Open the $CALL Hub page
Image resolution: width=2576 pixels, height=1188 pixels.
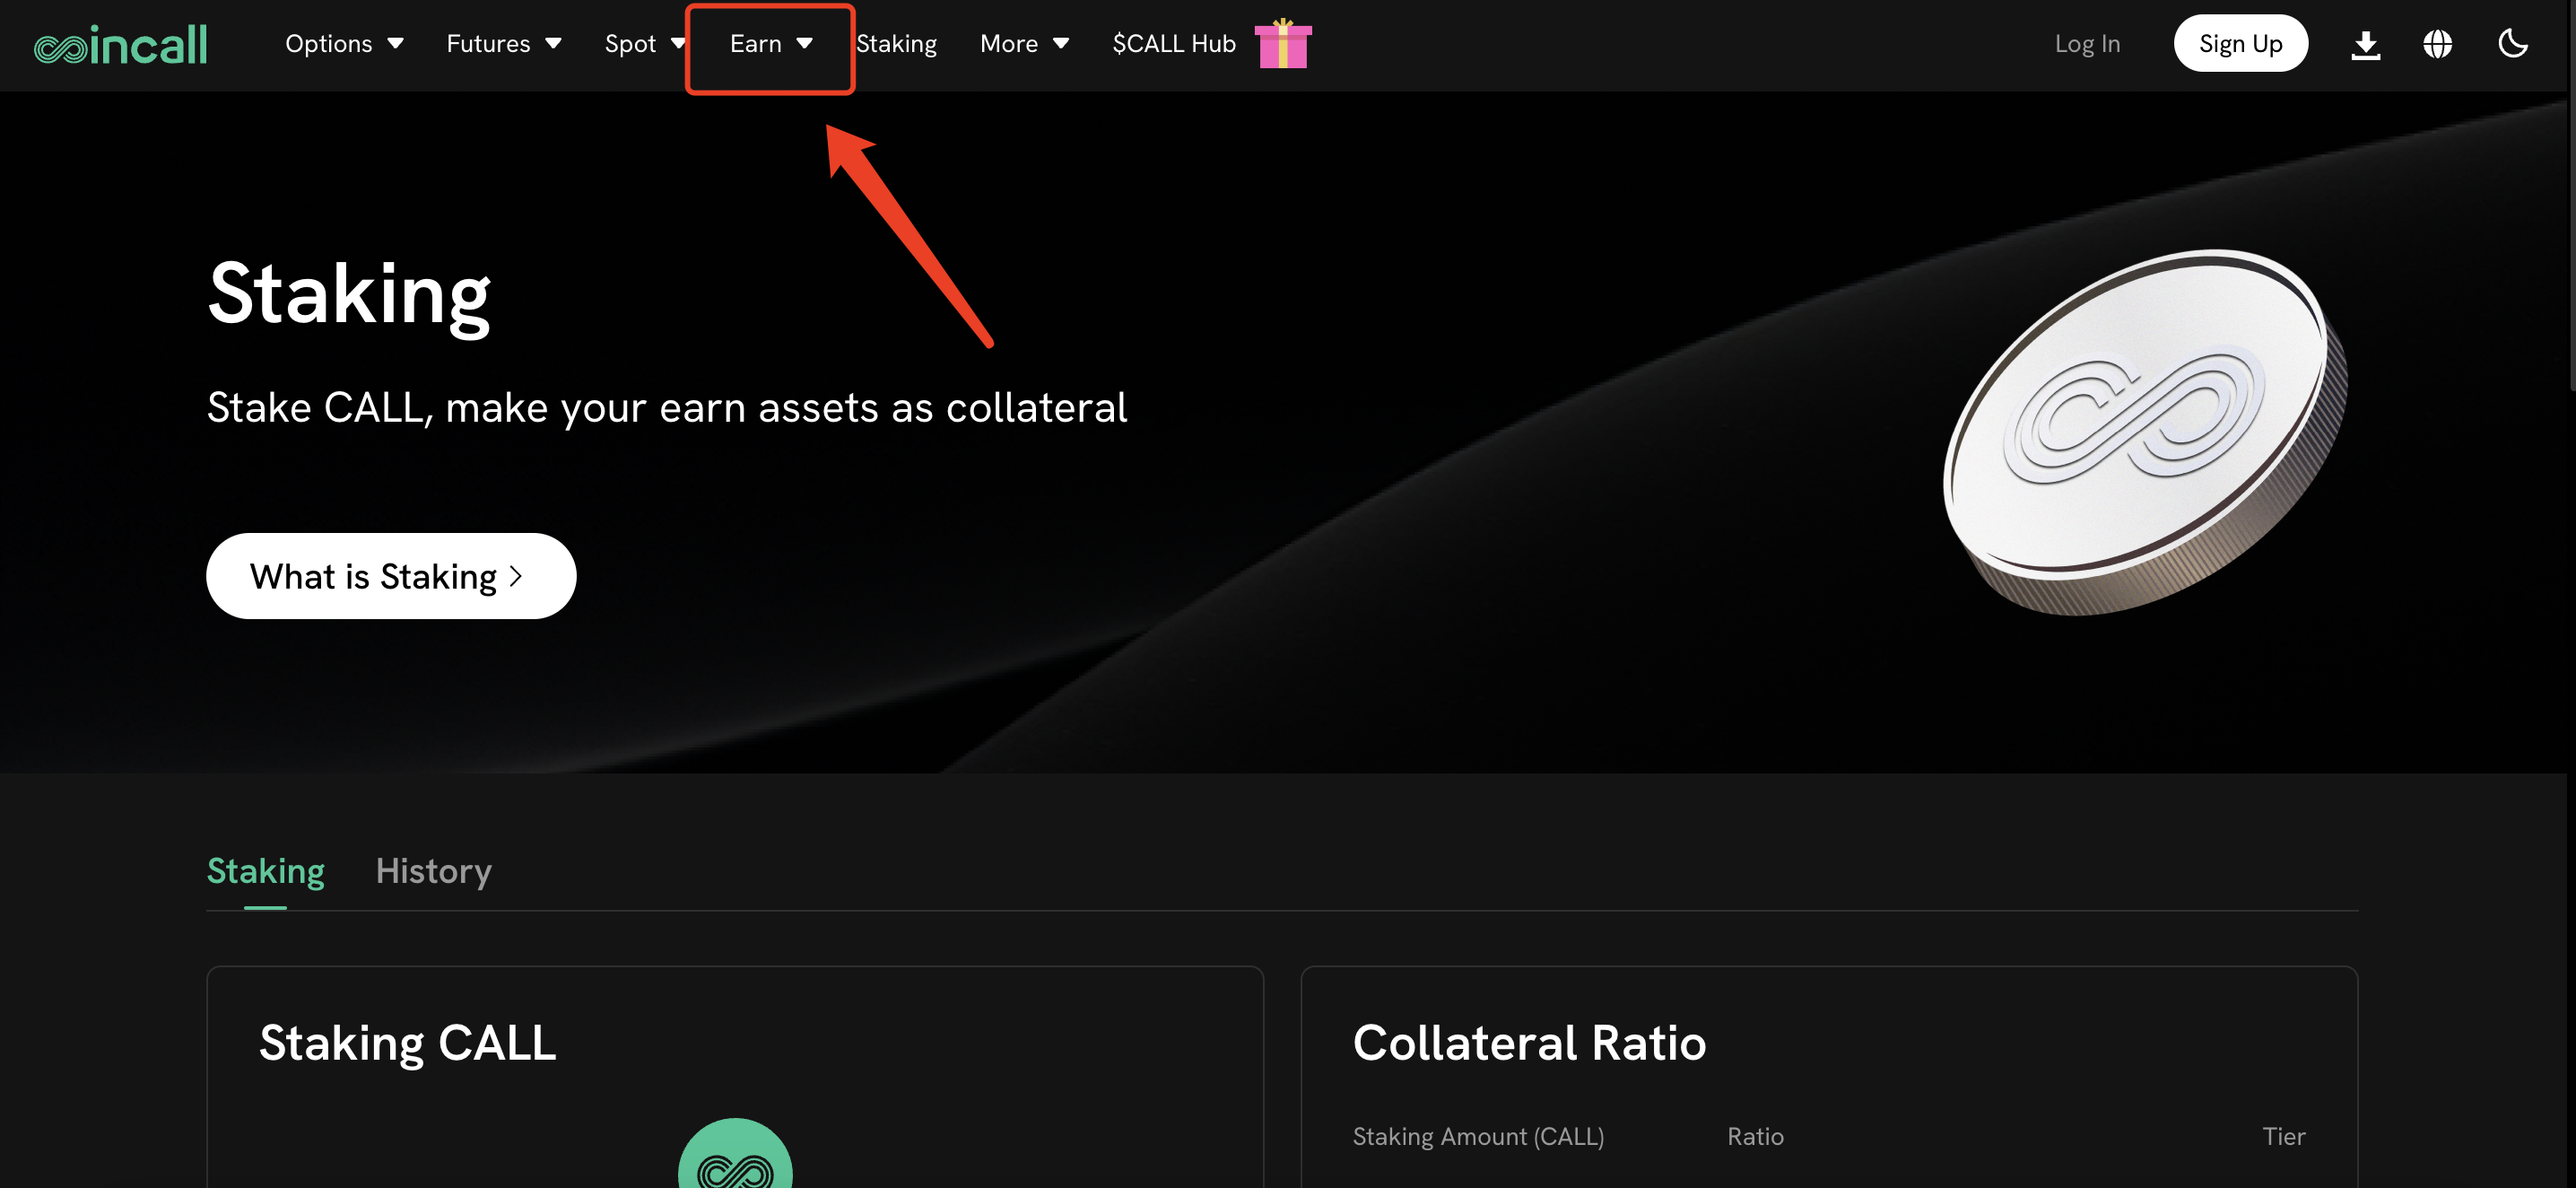1174,44
